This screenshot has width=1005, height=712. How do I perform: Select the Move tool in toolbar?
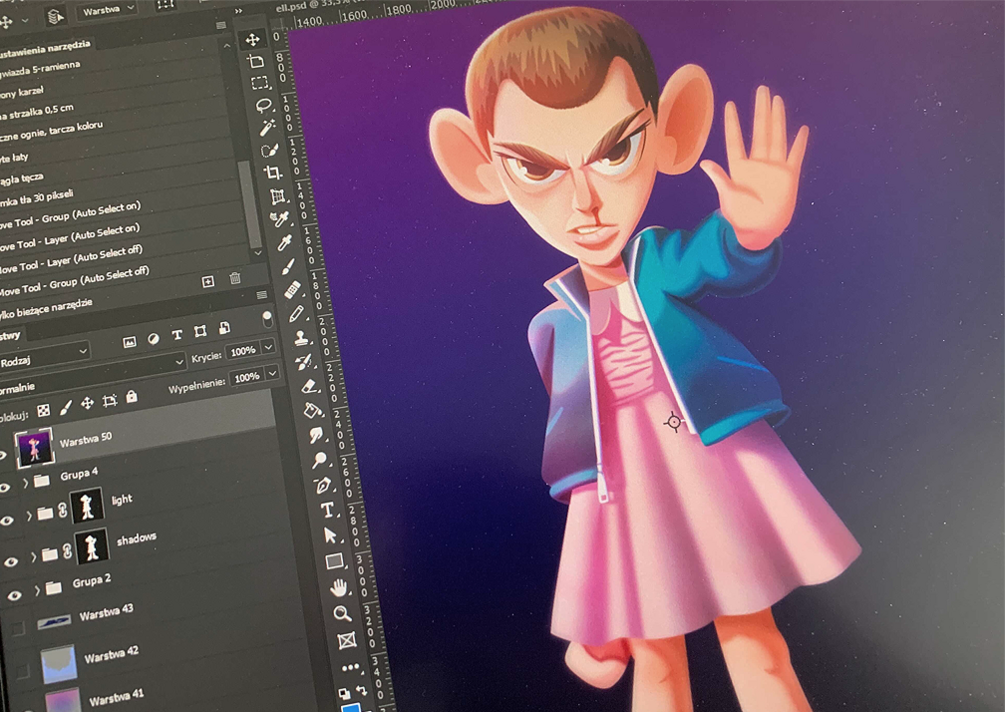[253, 40]
